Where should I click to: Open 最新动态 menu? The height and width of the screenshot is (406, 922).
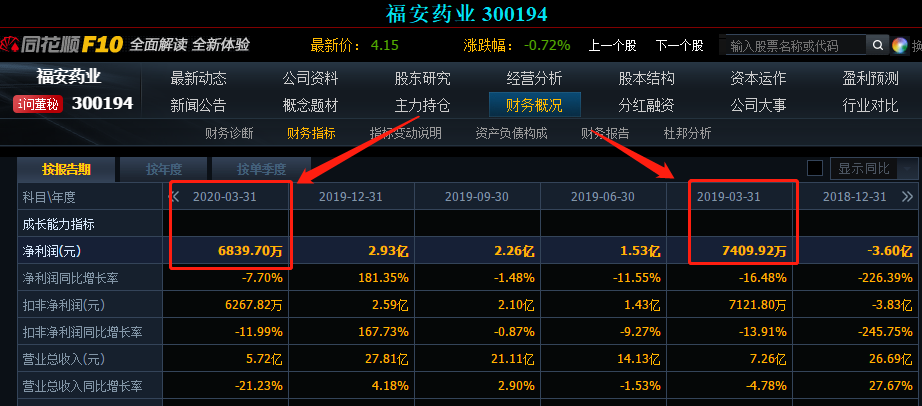coord(198,78)
